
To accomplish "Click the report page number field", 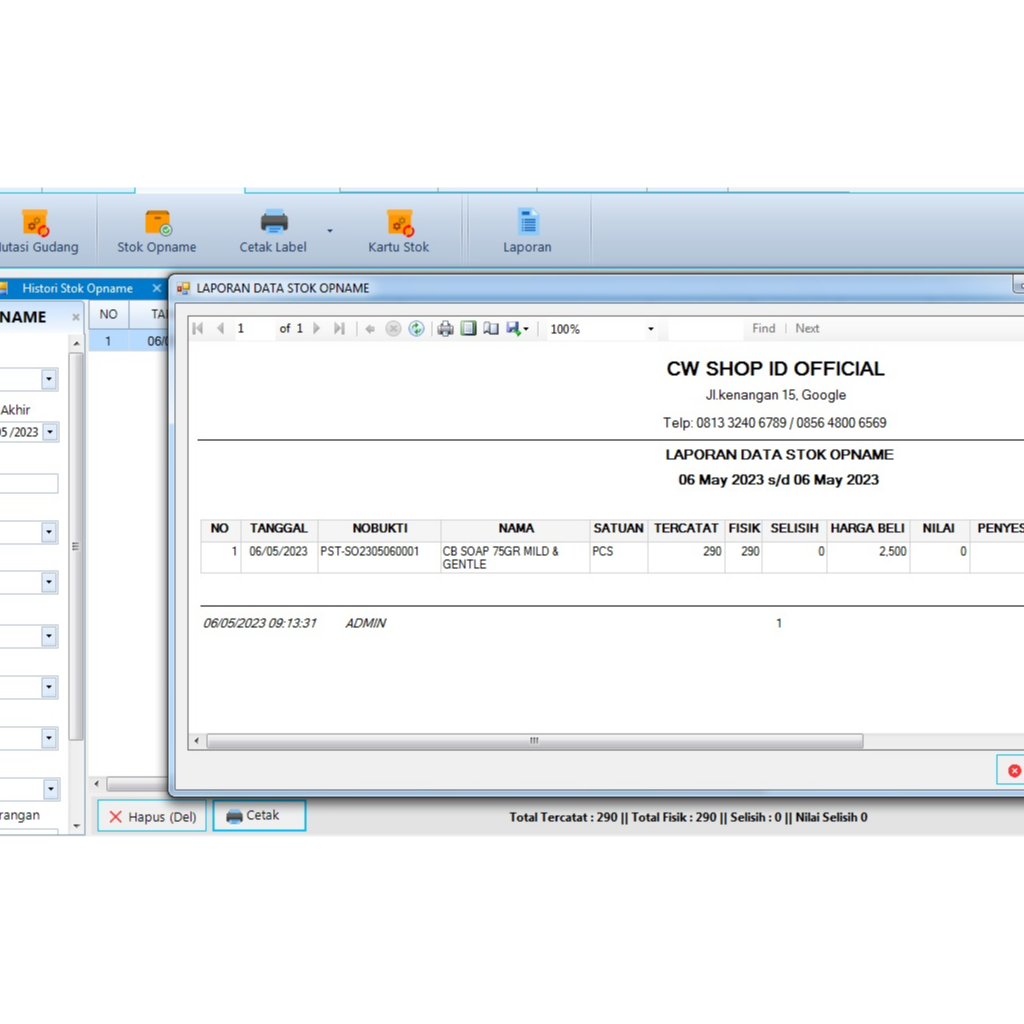I will 253,329.
